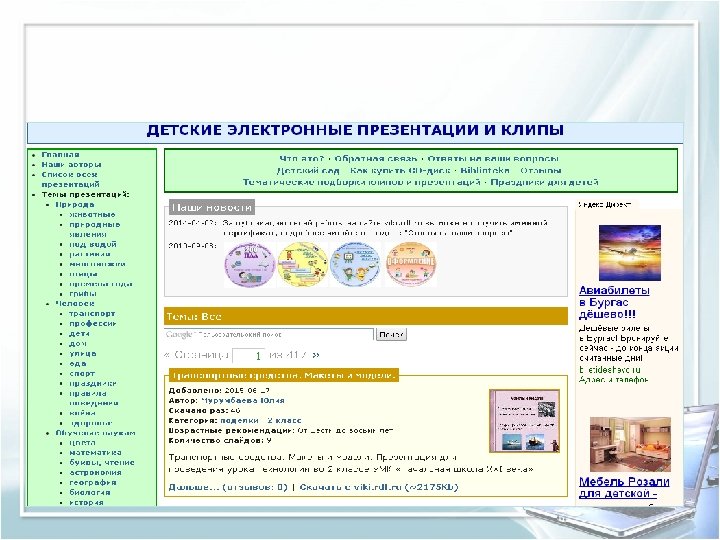Click the airplane sunset ad image
Image resolution: width=720 pixels, height=540 pixels.
click(630, 253)
